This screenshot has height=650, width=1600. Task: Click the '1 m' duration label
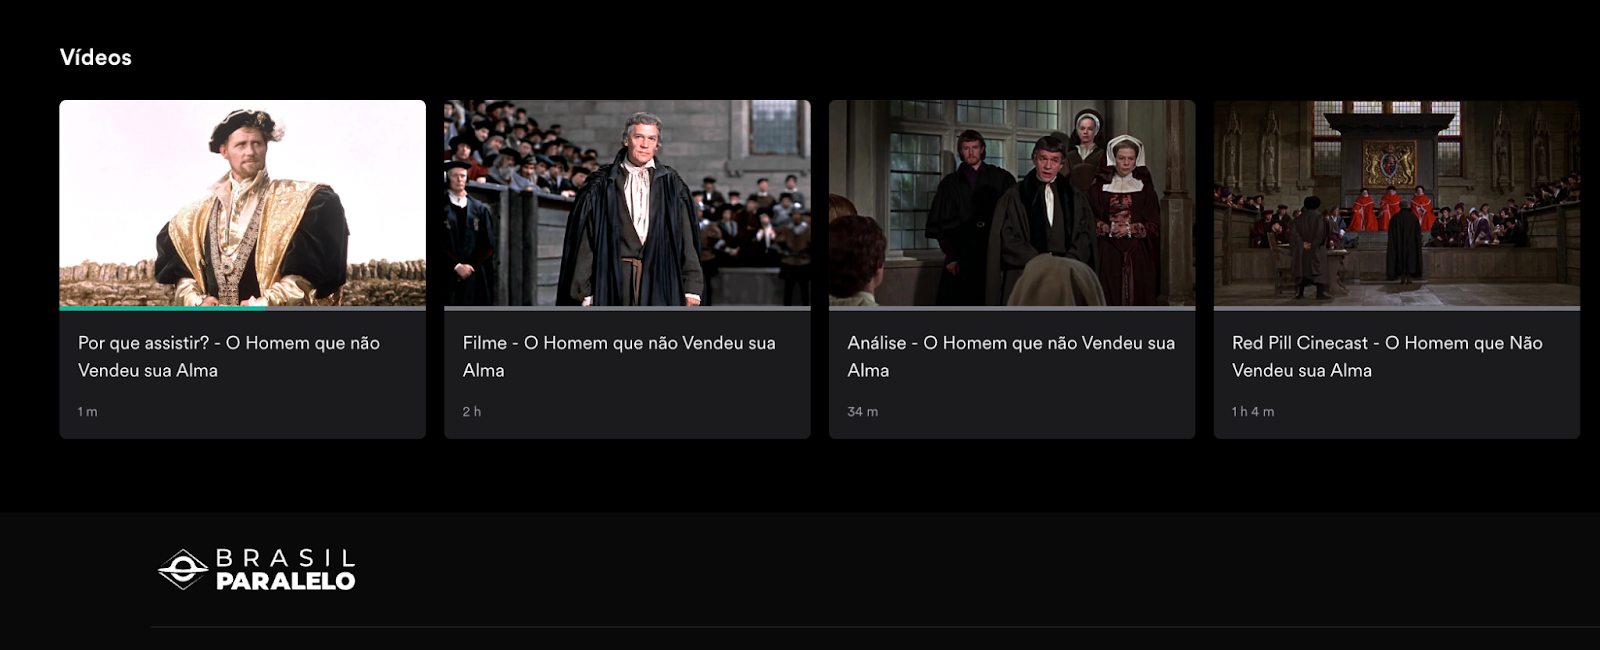point(88,412)
